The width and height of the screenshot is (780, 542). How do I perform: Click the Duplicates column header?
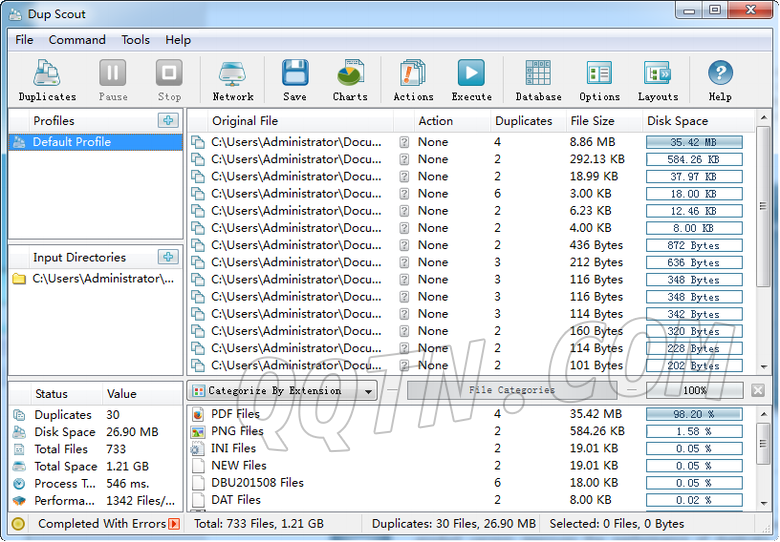(523, 121)
